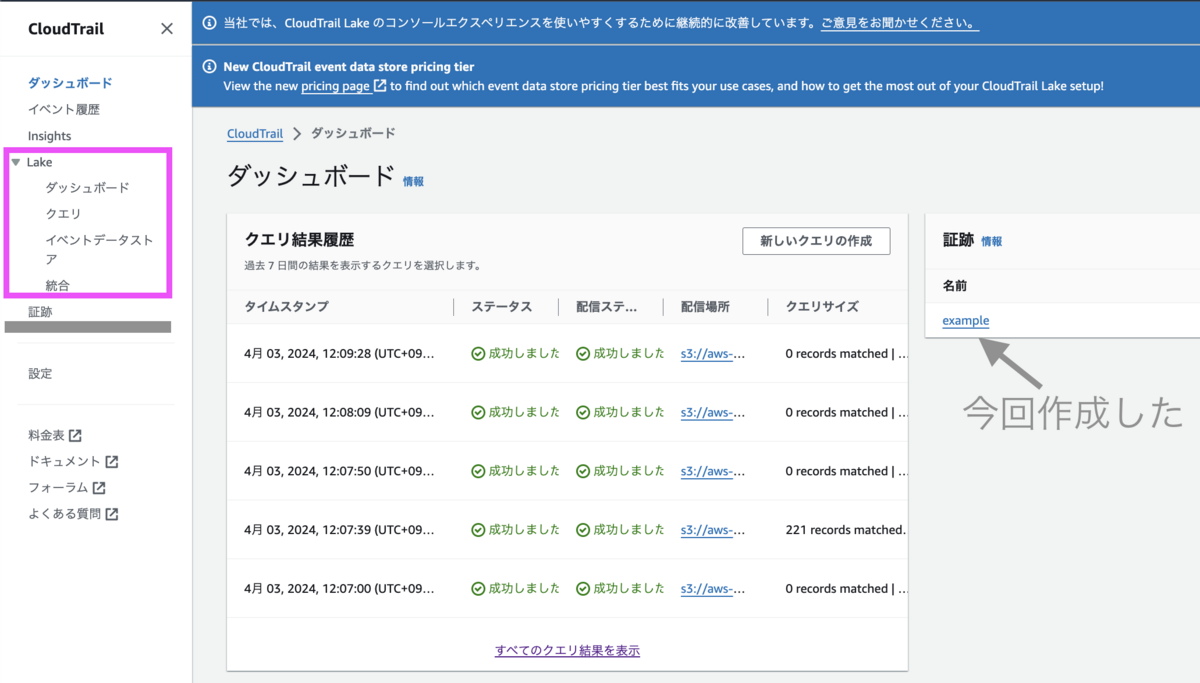Click すべてのクエリ結果を表示 link
This screenshot has height=683, width=1200.
point(567,650)
